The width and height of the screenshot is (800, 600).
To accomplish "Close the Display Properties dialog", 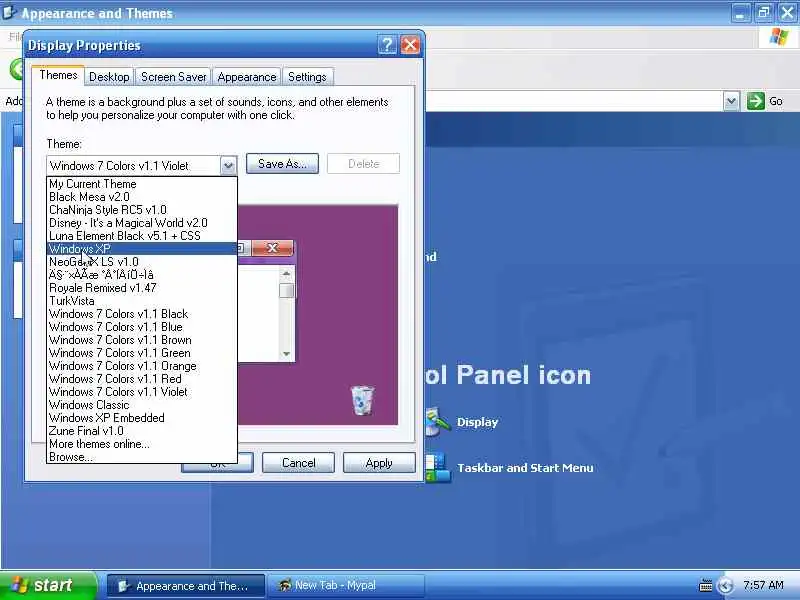I will pos(410,45).
